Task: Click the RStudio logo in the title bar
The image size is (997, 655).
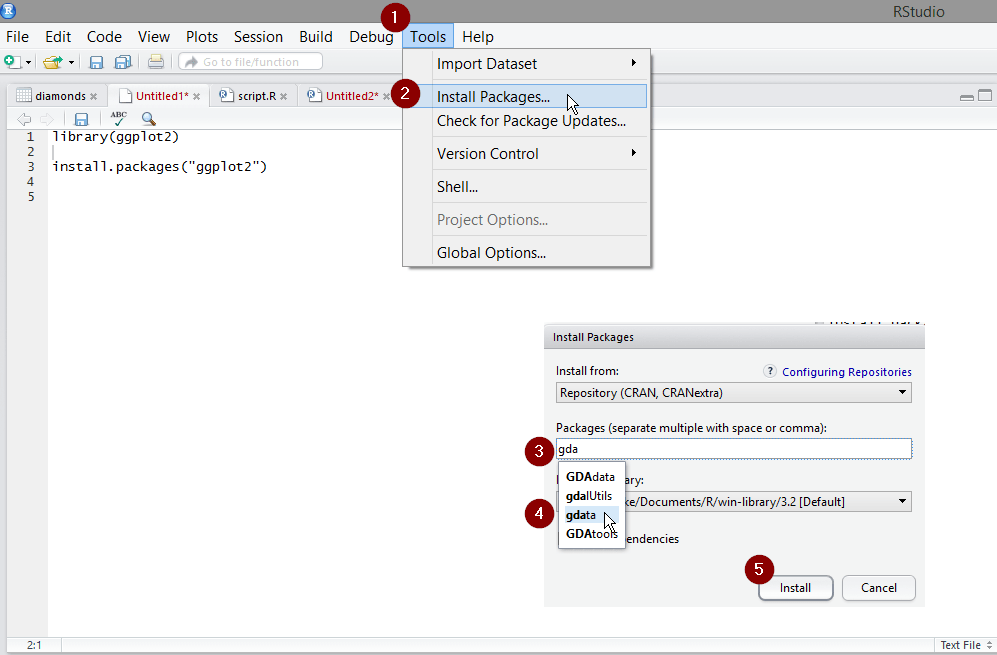Action: point(8,10)
